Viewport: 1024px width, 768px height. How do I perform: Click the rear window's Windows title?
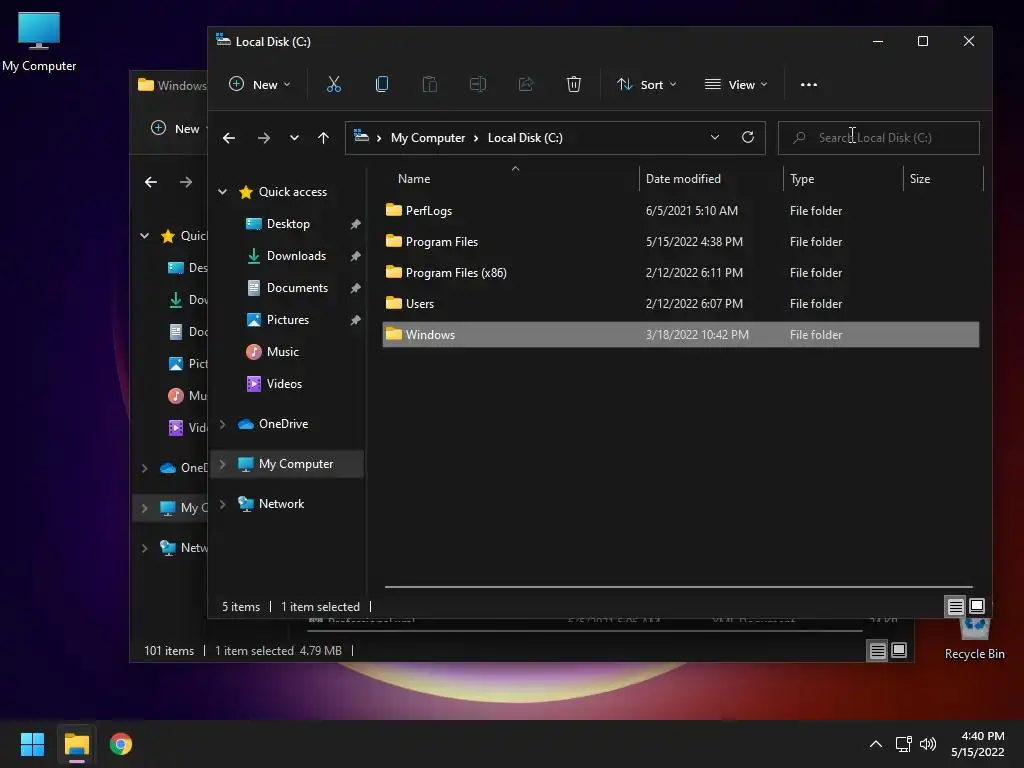(181, 86)
